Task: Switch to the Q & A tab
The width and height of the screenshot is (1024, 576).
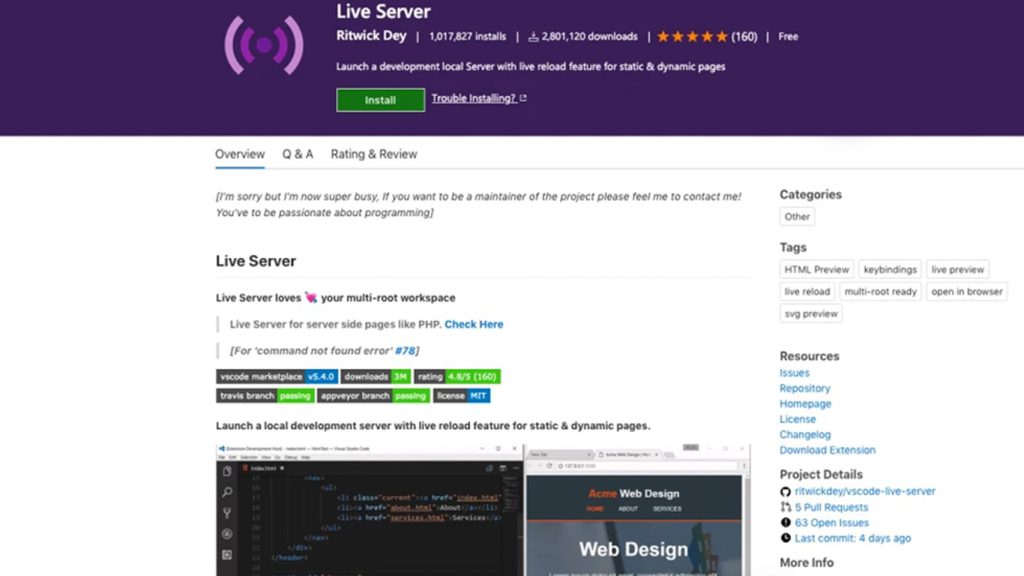Action: coord(298,154)
